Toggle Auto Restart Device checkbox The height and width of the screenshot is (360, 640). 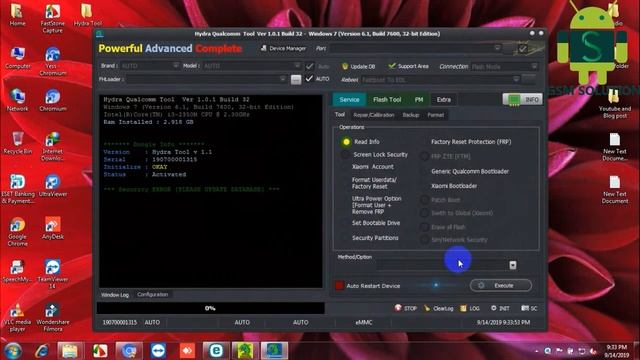tap(339, 285)
